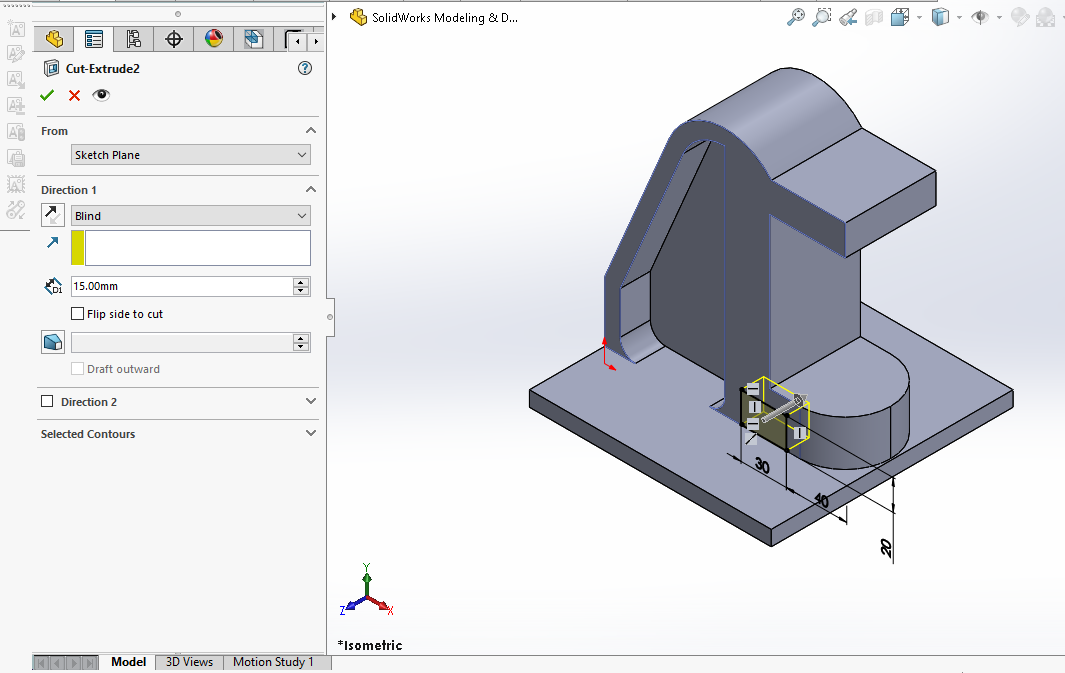
Task: Open the Cut-Extrude2 help question mark
Action: coord(305,69)
